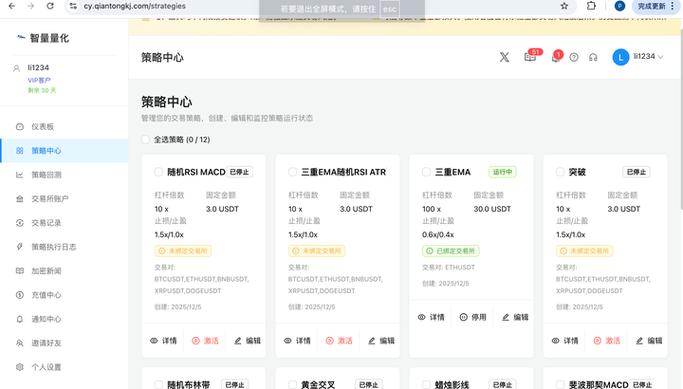The image size is (683, 389).
Task: Activate (激活) the 突破 strategy
Action: click(607, 341)
